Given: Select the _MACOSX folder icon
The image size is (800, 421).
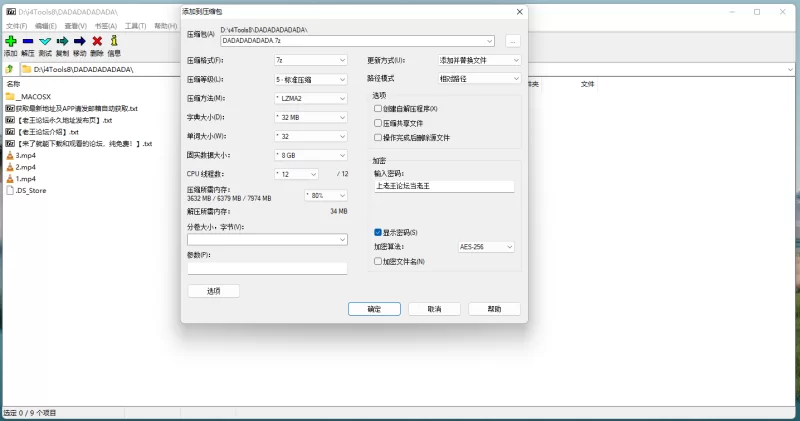Looking at the screenshot, I should [x=10, y=96].
